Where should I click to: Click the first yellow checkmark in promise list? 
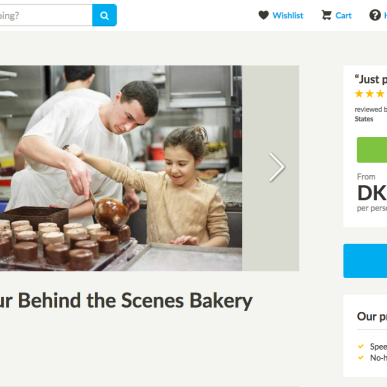click(360, 346)
